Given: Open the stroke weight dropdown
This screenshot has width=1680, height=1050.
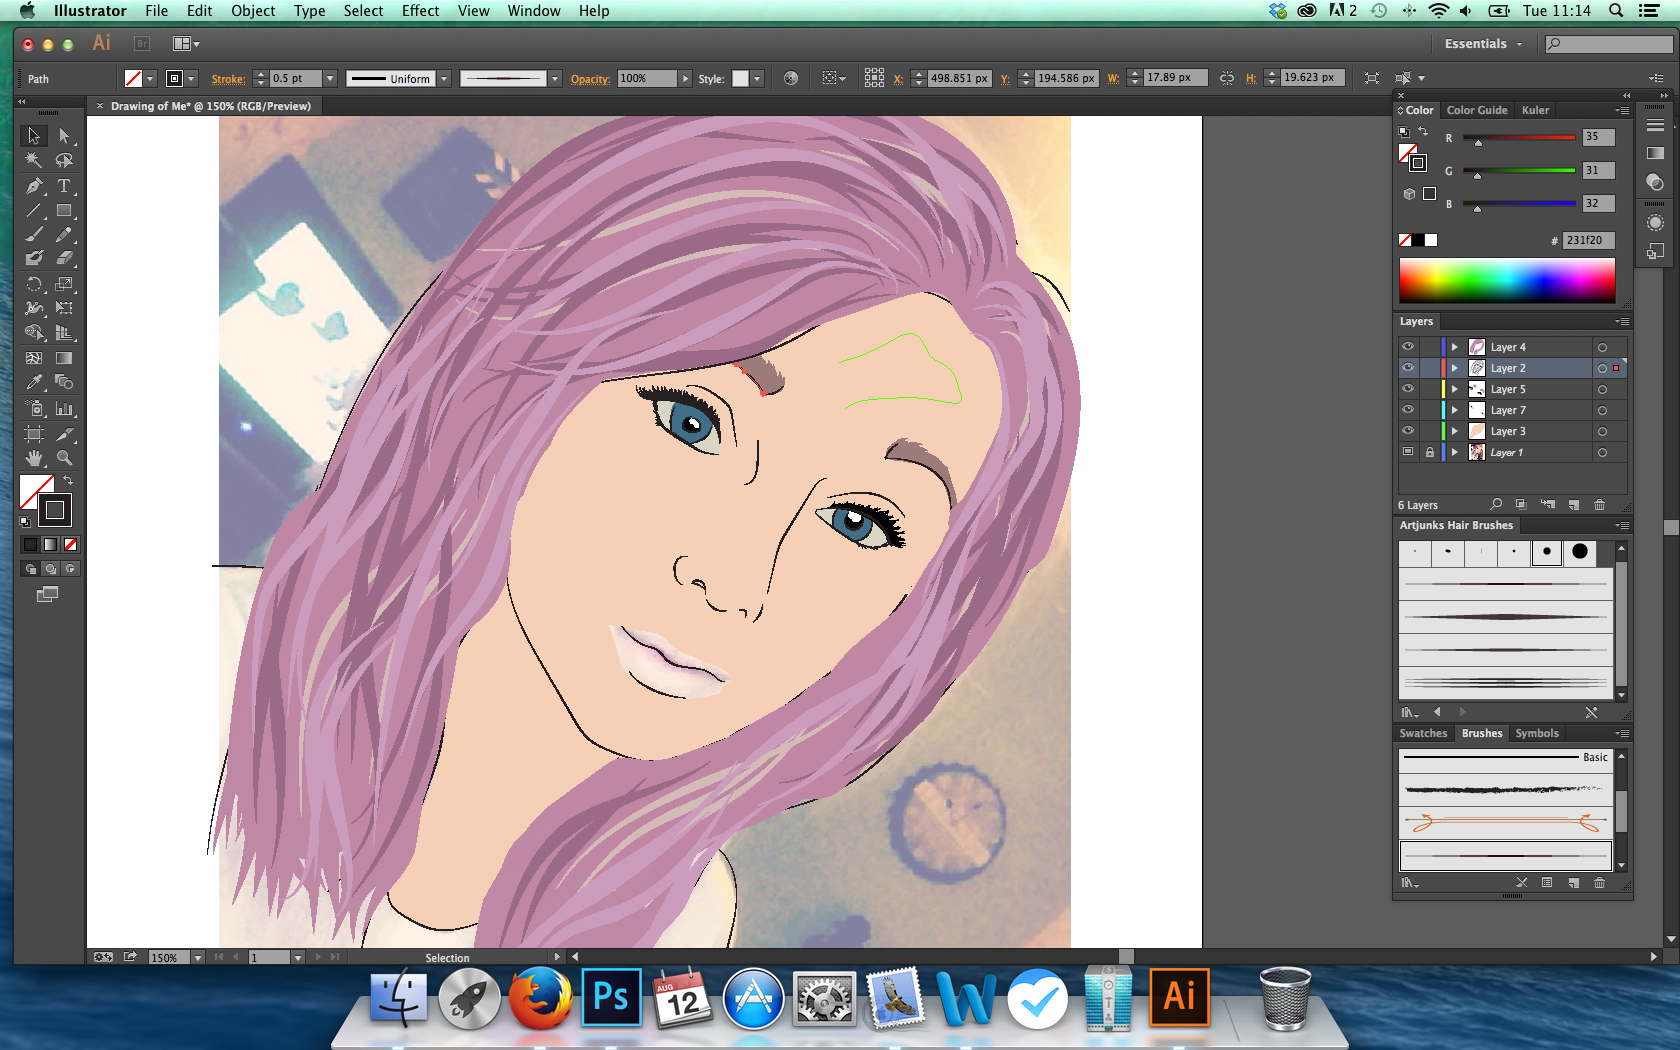Looking at the screenshot, I should (330, 78).
